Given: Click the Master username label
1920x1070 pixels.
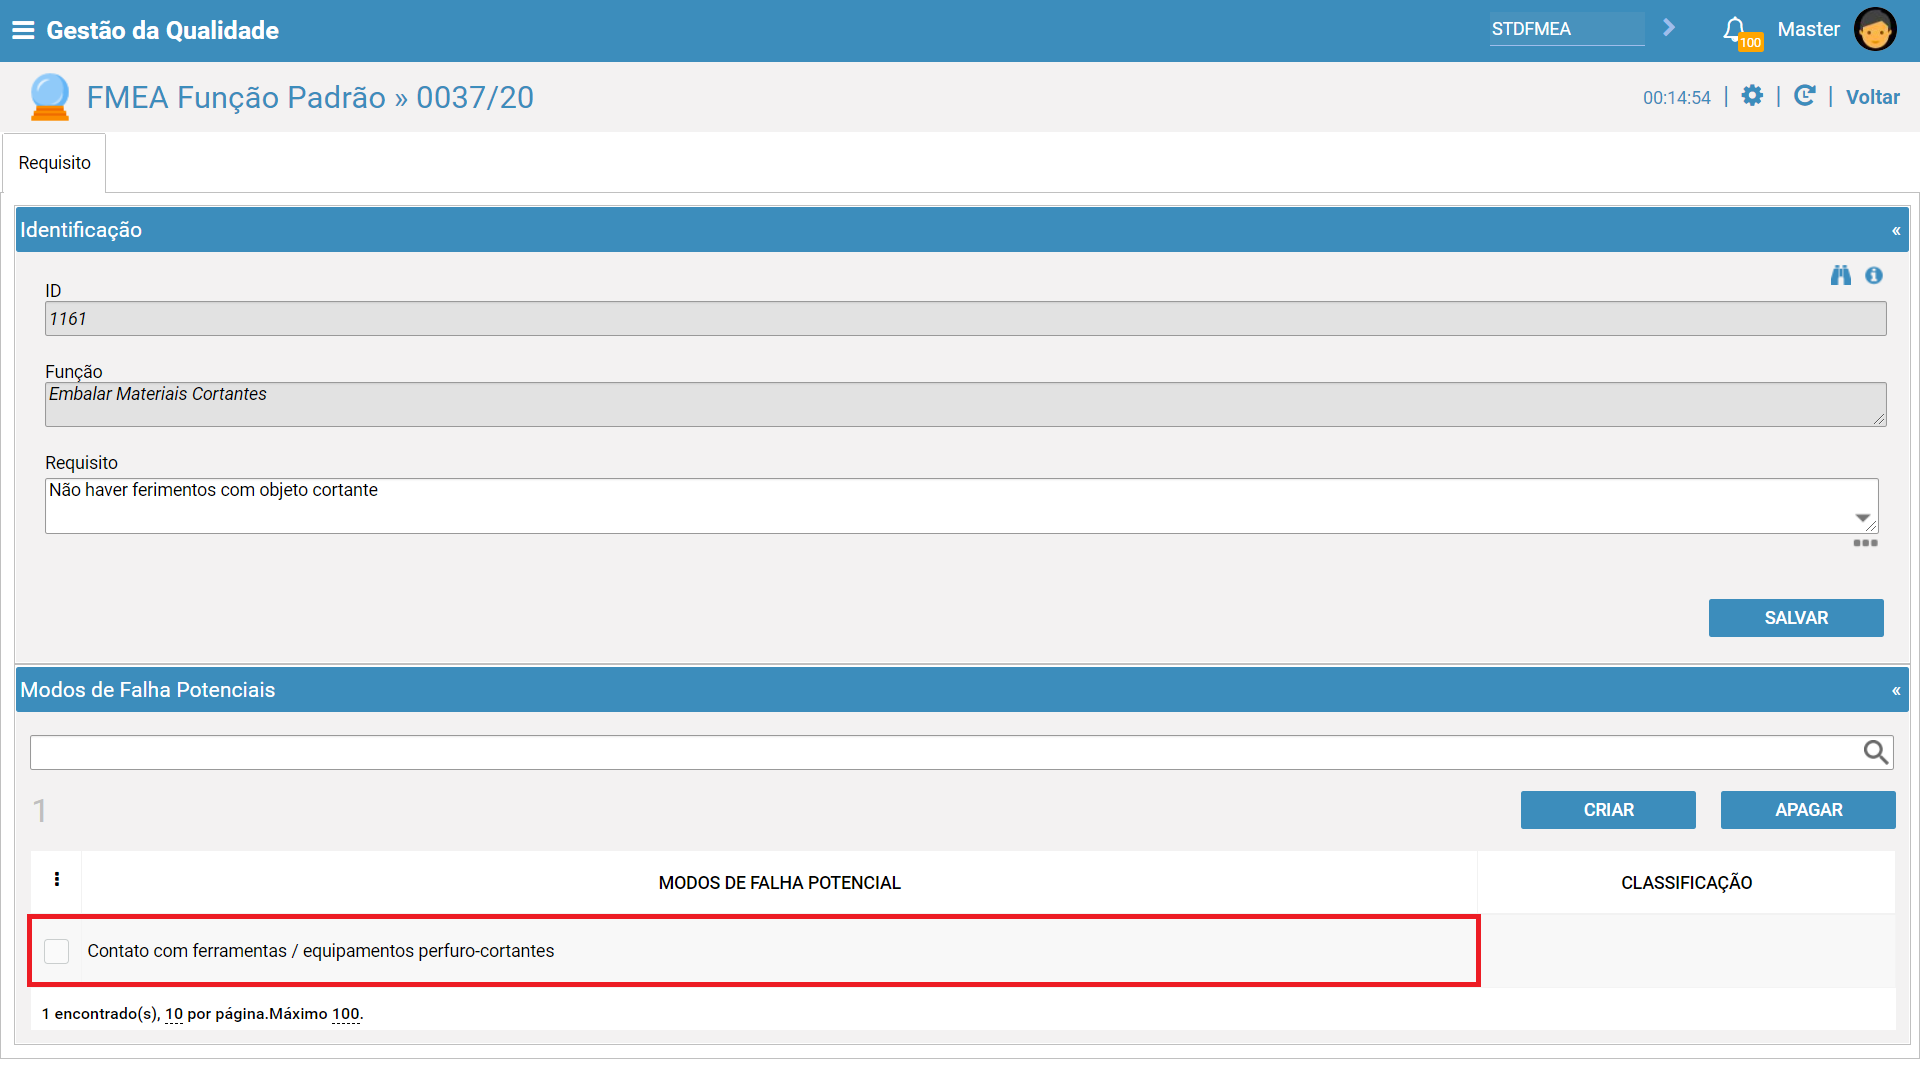Looking at the screenshot, I should [1808, 29].
